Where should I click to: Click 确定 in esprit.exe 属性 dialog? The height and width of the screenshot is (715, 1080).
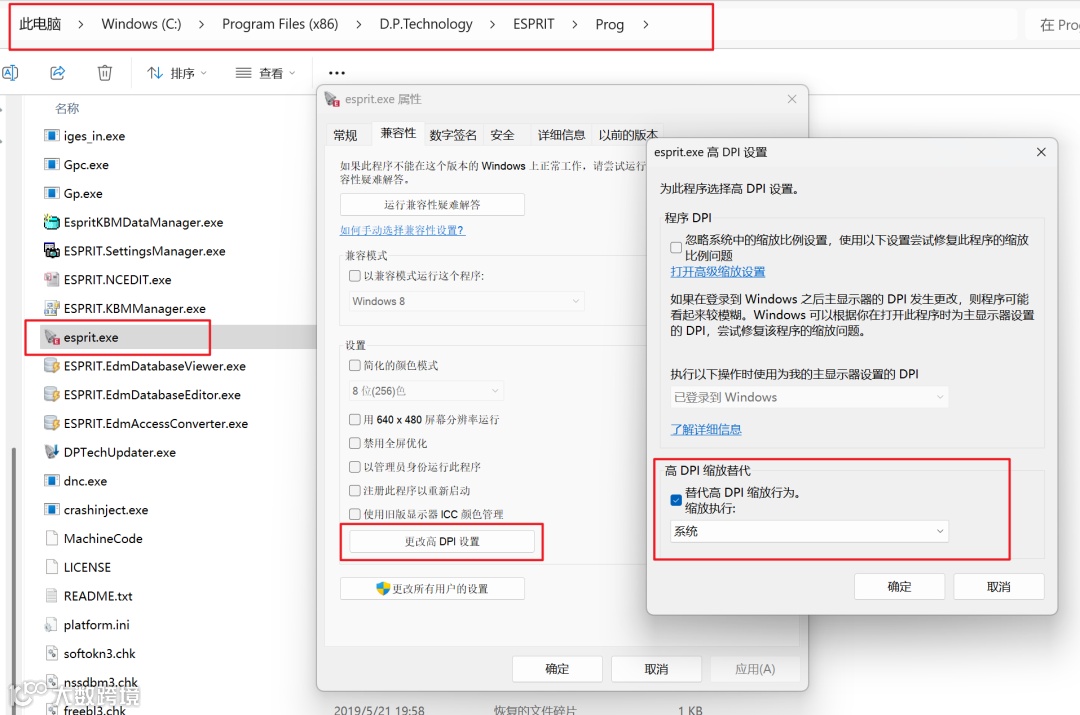(x=557, y=669)
